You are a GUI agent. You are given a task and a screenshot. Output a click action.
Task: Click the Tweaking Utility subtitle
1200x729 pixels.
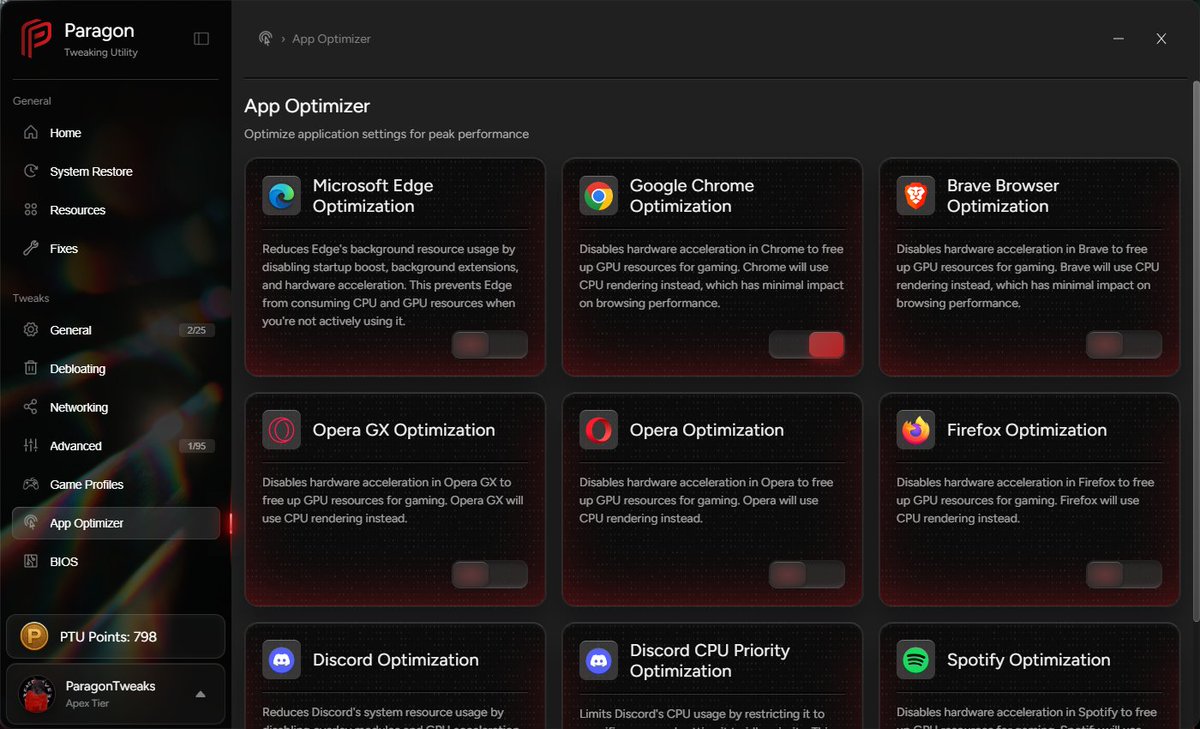(101, 52)
